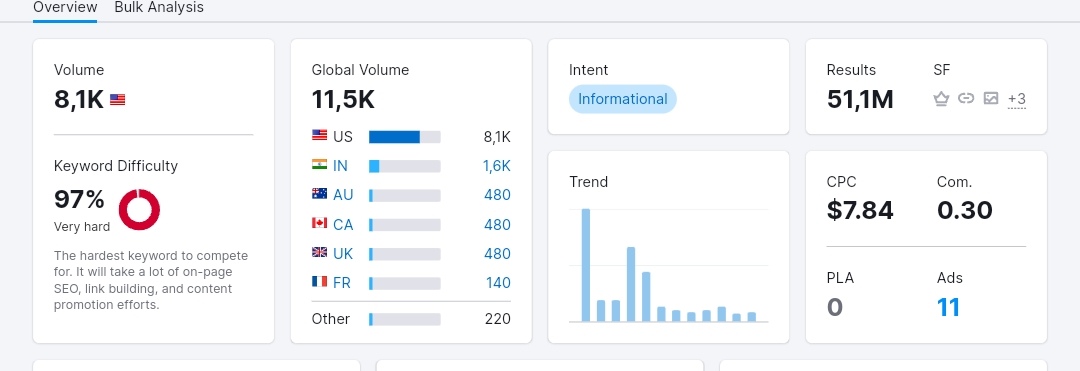The width and height of the screenshot is (1080, 371).
Task: Click the Australia flag icon
Action: pos(319,194)
